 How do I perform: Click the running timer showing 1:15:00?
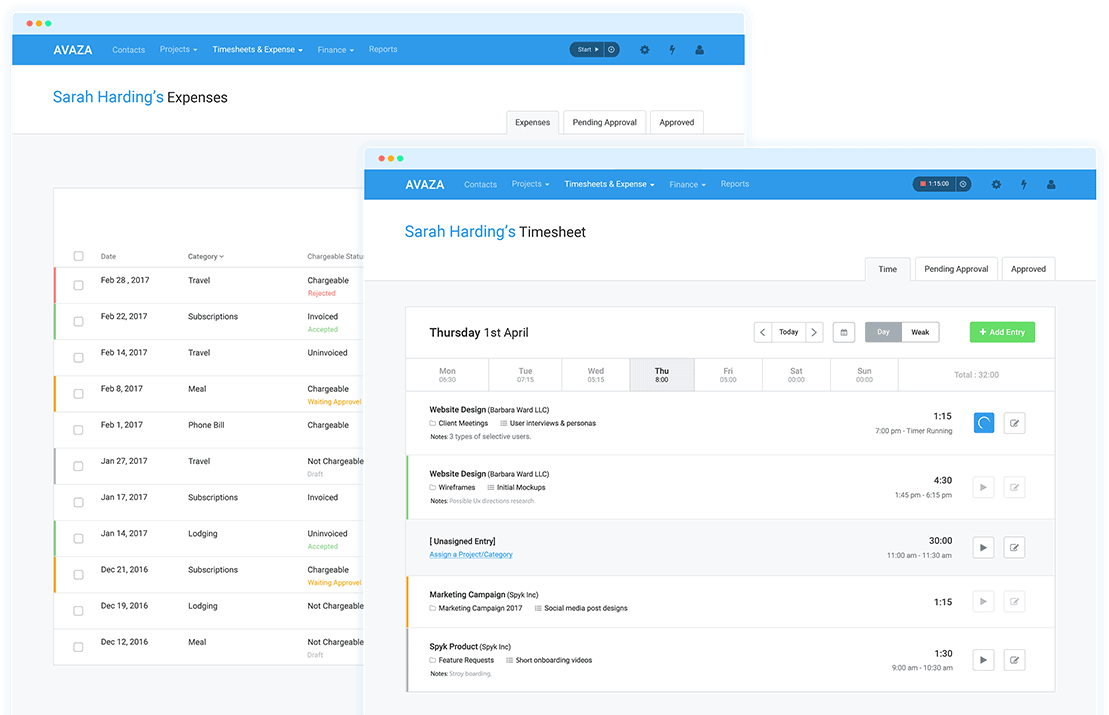938,184
